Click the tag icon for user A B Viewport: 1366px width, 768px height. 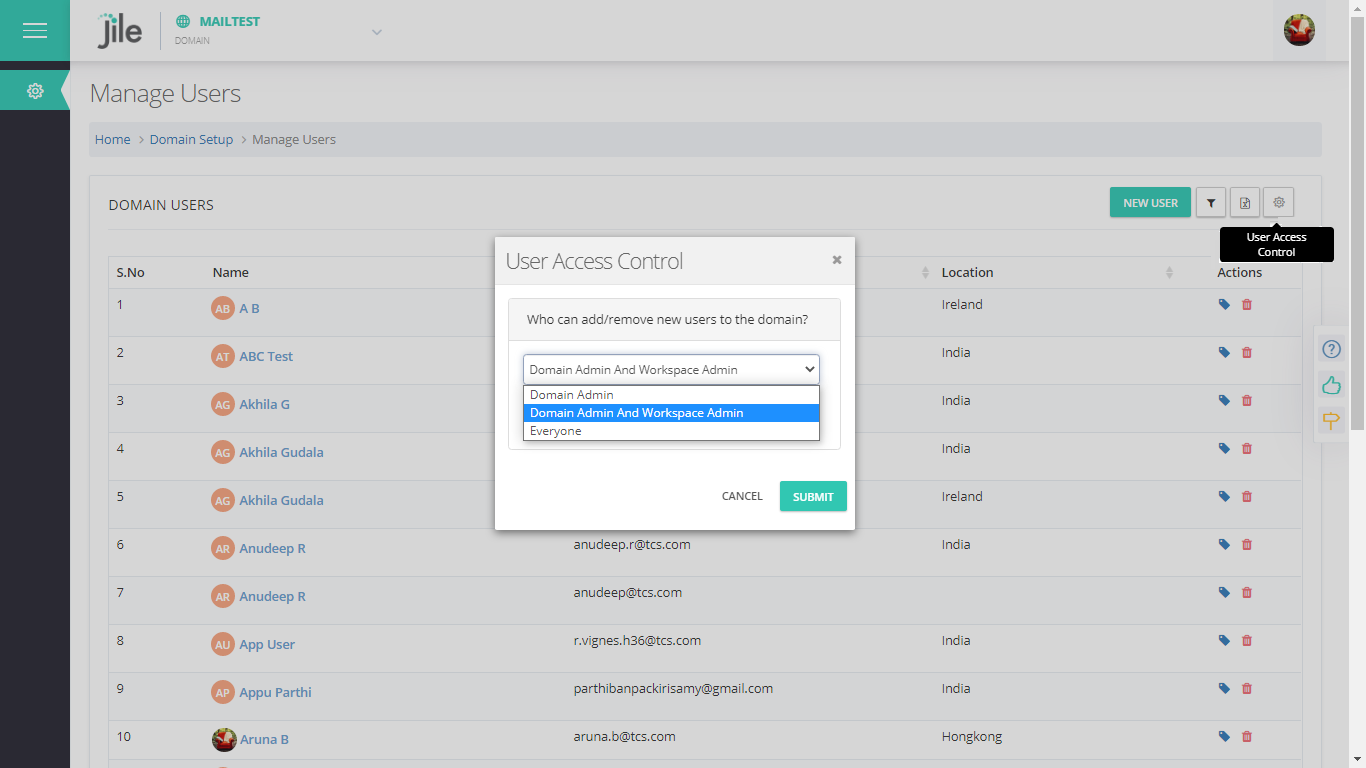click(1224, 305)
